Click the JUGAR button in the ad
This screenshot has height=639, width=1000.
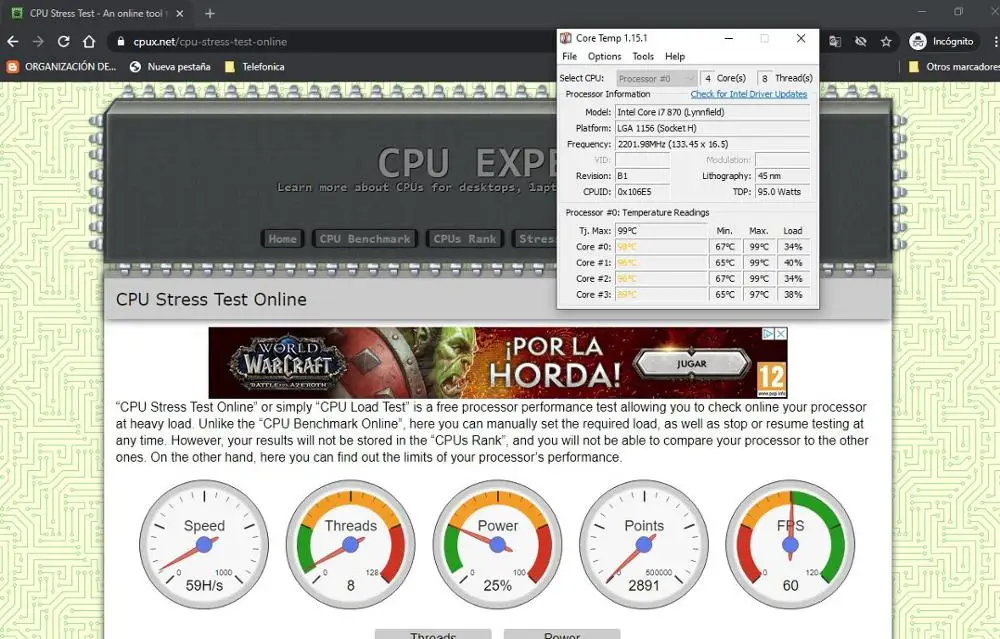tap(691, 364)
